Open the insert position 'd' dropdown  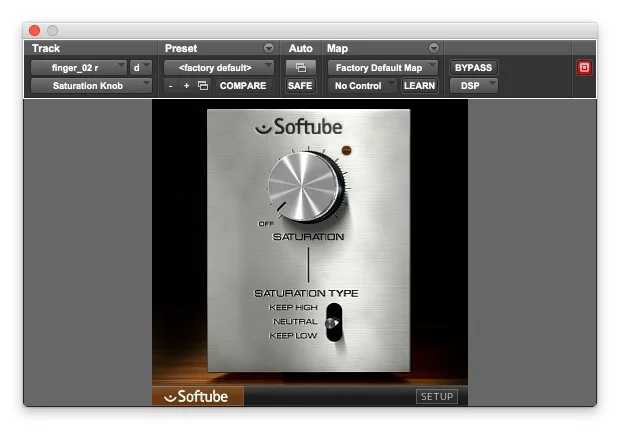point(141,68)
